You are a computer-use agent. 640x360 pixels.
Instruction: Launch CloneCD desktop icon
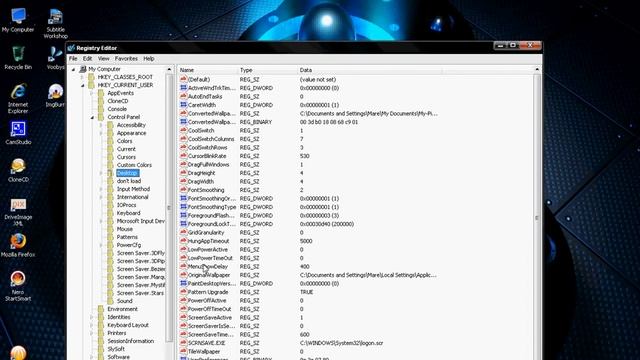(x=18, y=171)
